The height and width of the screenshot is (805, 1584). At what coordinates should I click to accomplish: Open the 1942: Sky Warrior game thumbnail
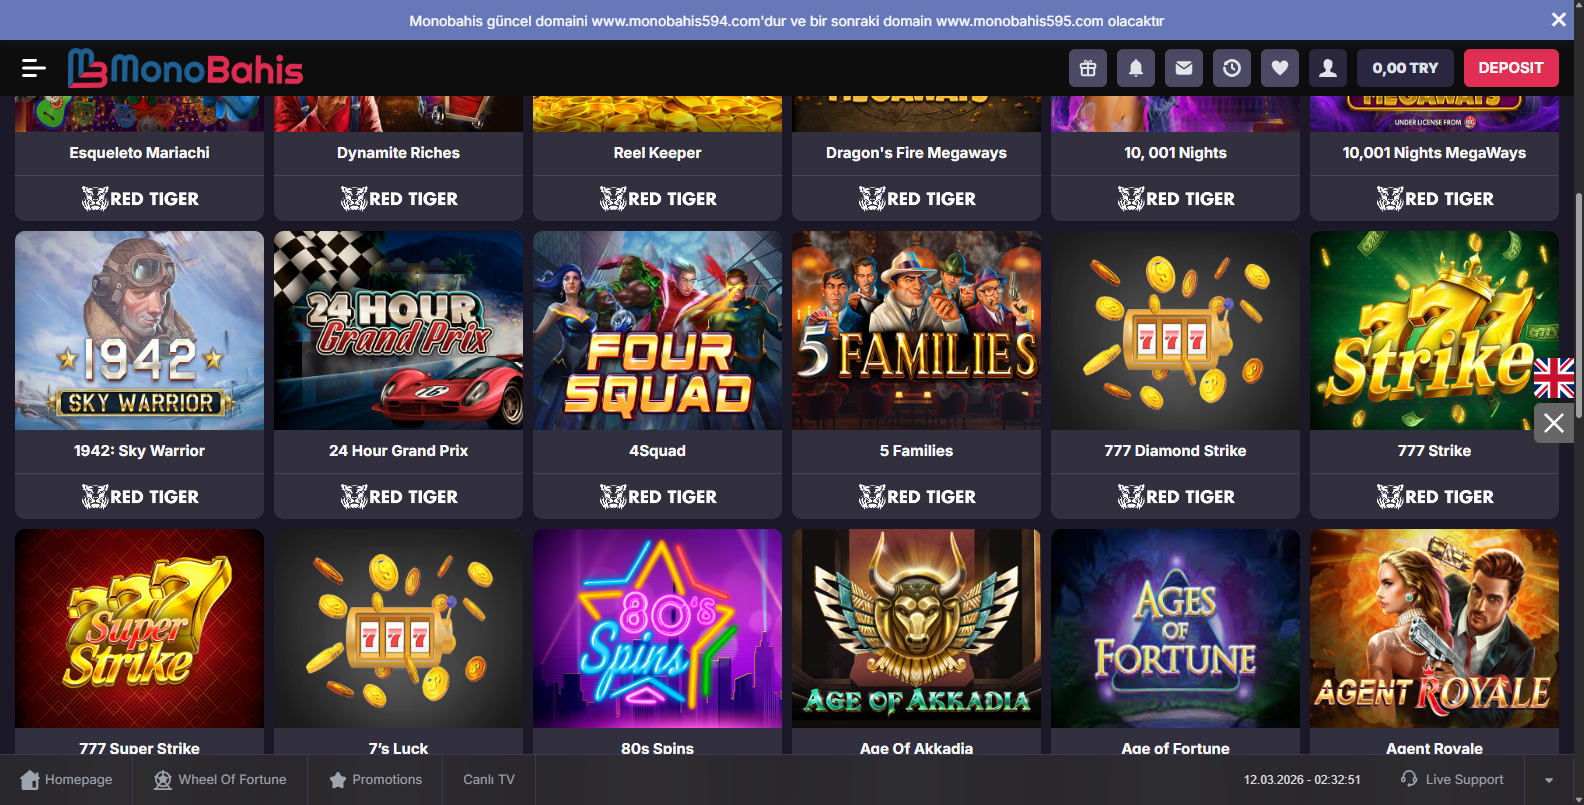click(140, 331)
